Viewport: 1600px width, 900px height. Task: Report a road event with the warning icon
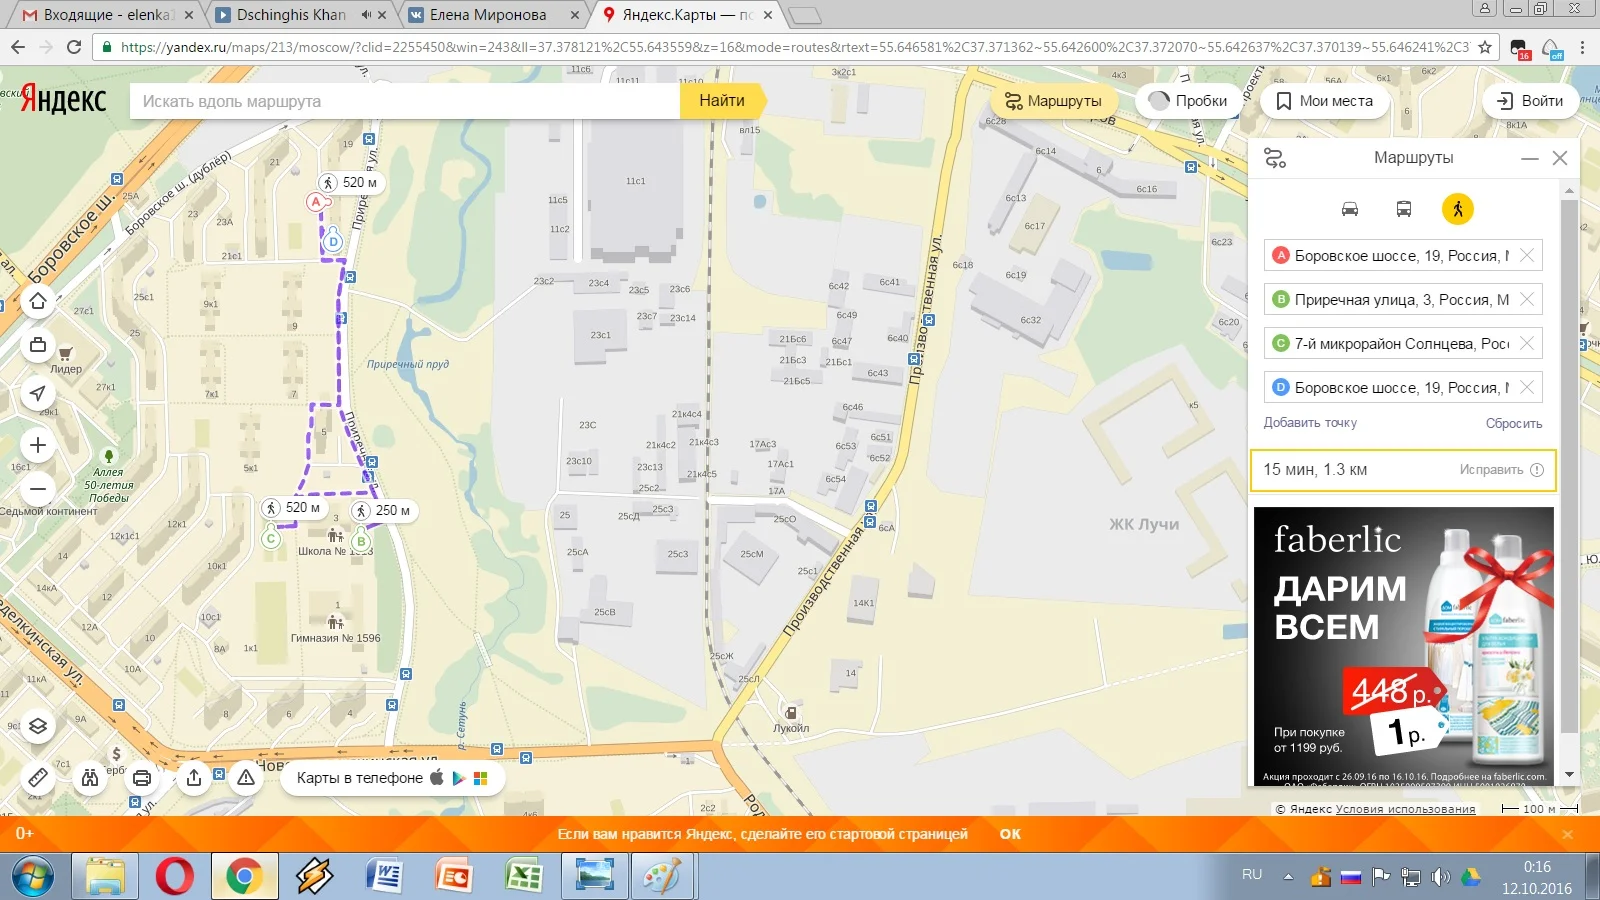click(x=246, y=777)
